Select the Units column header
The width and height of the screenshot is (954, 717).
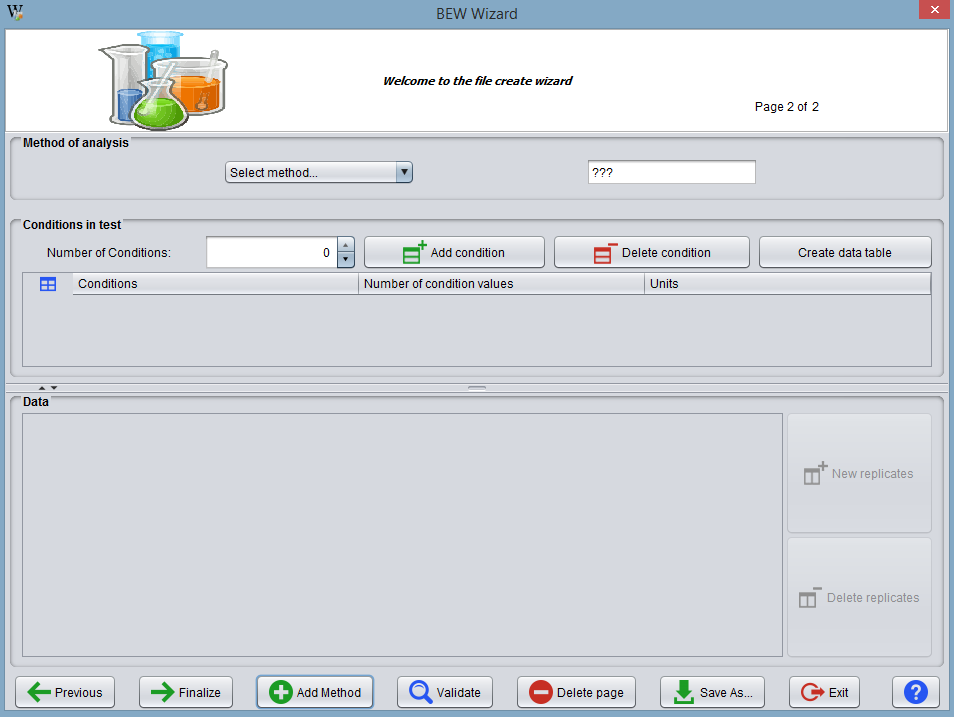(787, 284)
